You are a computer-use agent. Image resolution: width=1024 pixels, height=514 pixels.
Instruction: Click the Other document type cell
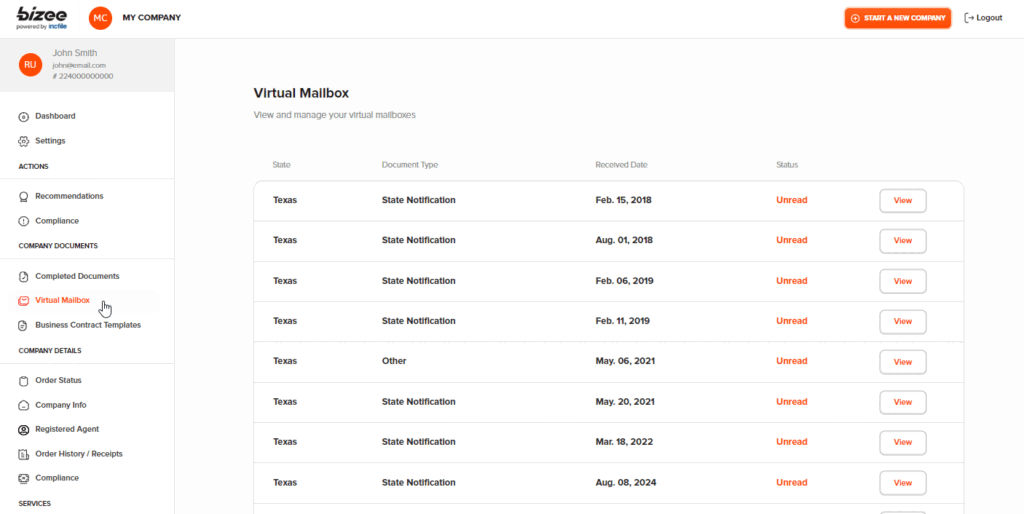click(394, 361)
